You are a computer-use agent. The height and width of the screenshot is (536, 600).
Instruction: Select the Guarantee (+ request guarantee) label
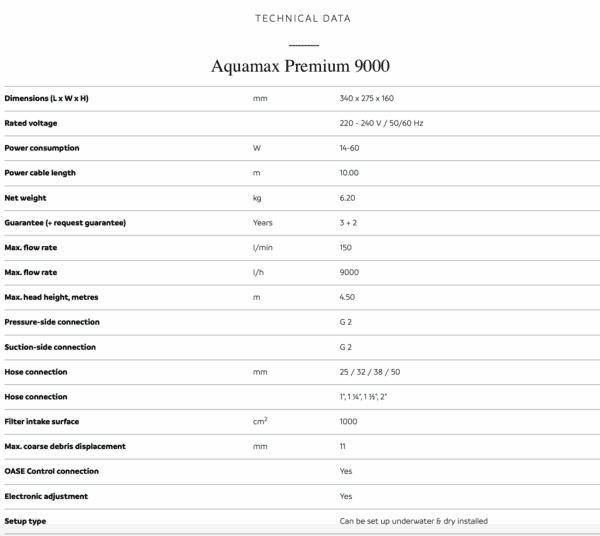[65, 223]
